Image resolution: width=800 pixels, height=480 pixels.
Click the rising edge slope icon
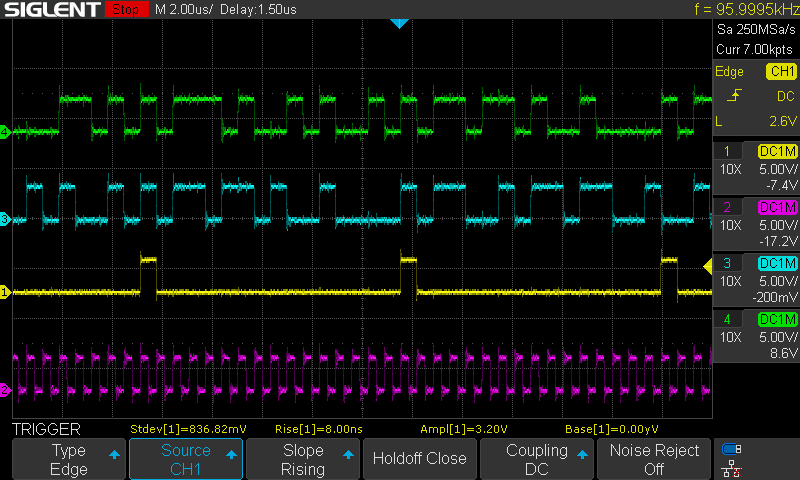tap(734, 96)
